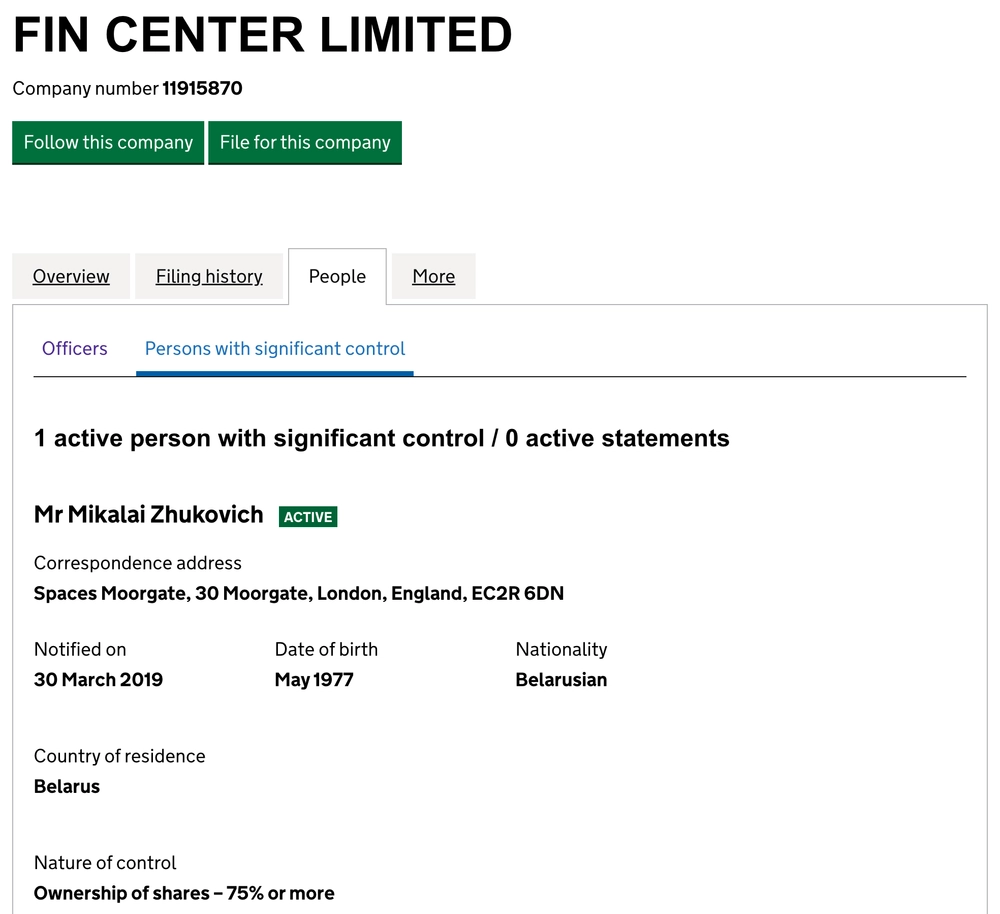This screenshot has width=1000, height=914.
Task: Follow this company
Action: [107, 142]
